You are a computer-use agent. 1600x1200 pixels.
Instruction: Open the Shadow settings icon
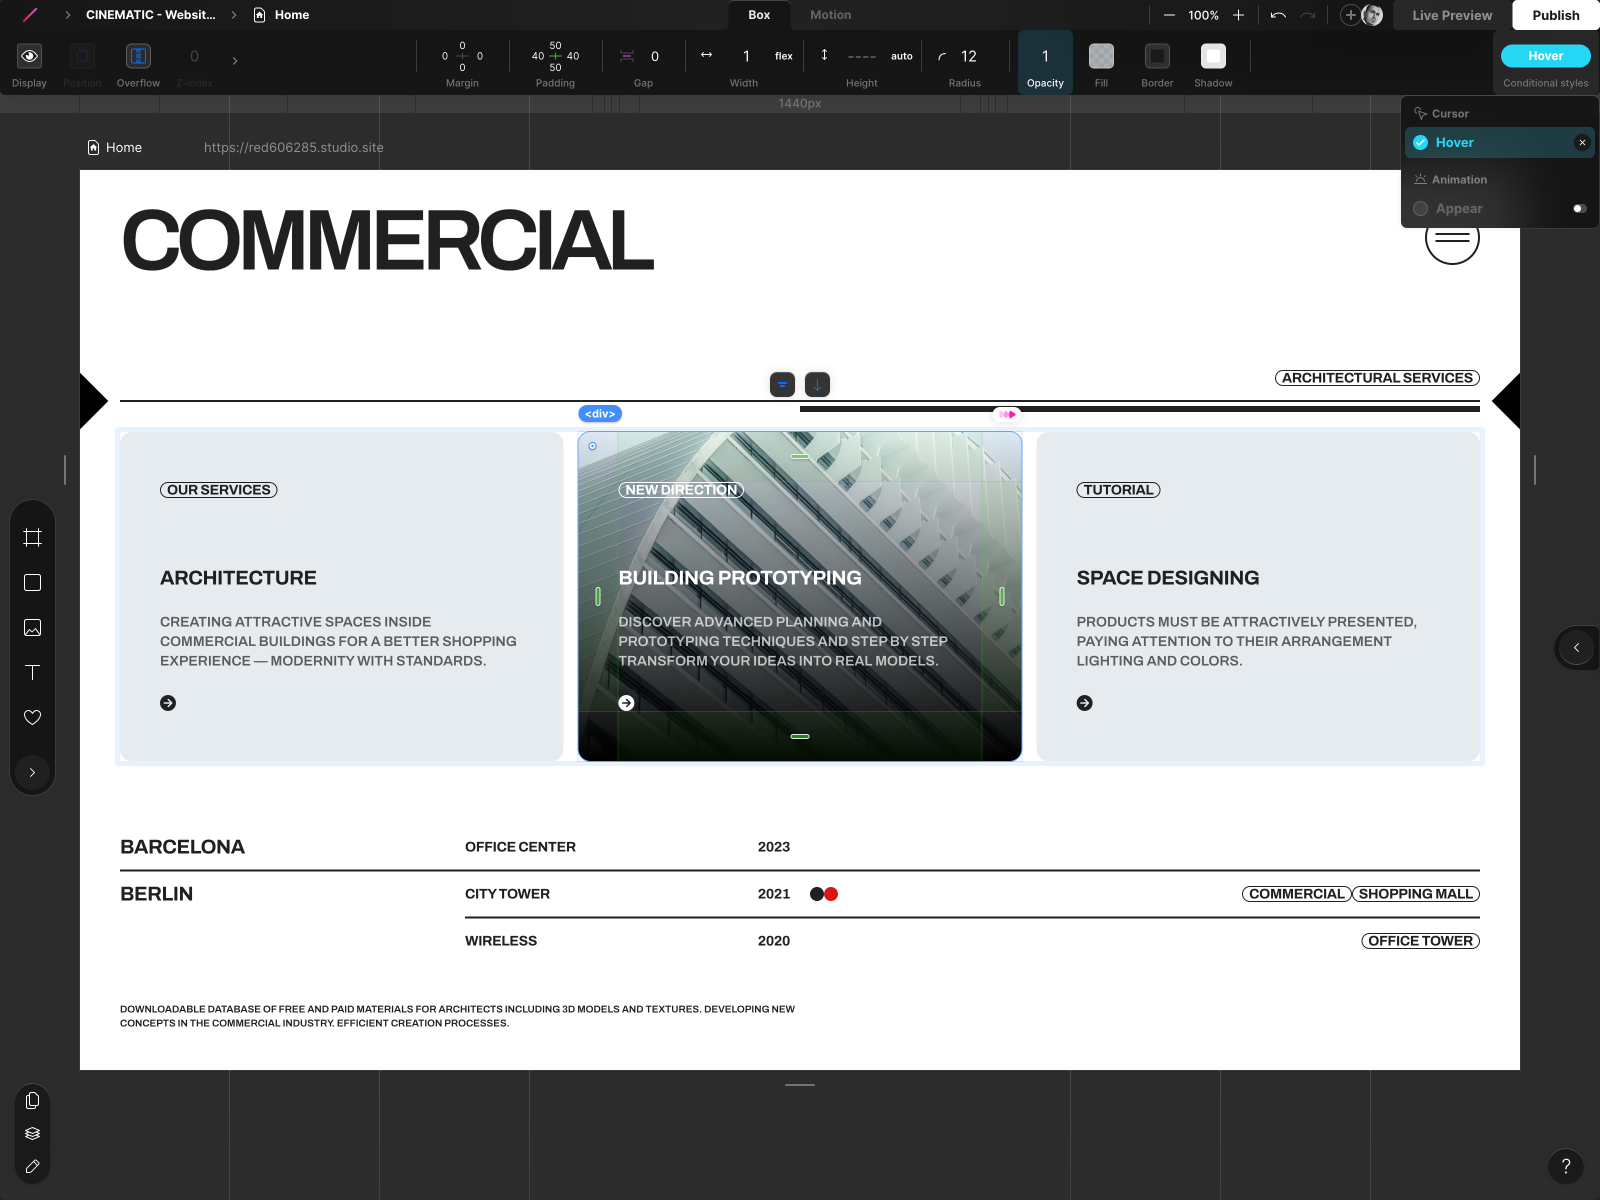point(1213,57)
